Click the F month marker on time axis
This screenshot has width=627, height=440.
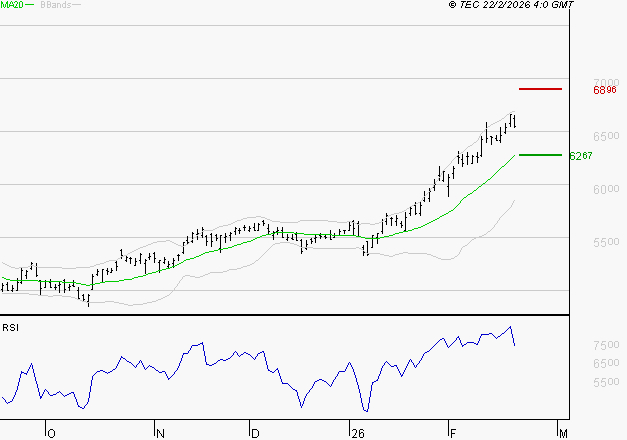point(453,434)
